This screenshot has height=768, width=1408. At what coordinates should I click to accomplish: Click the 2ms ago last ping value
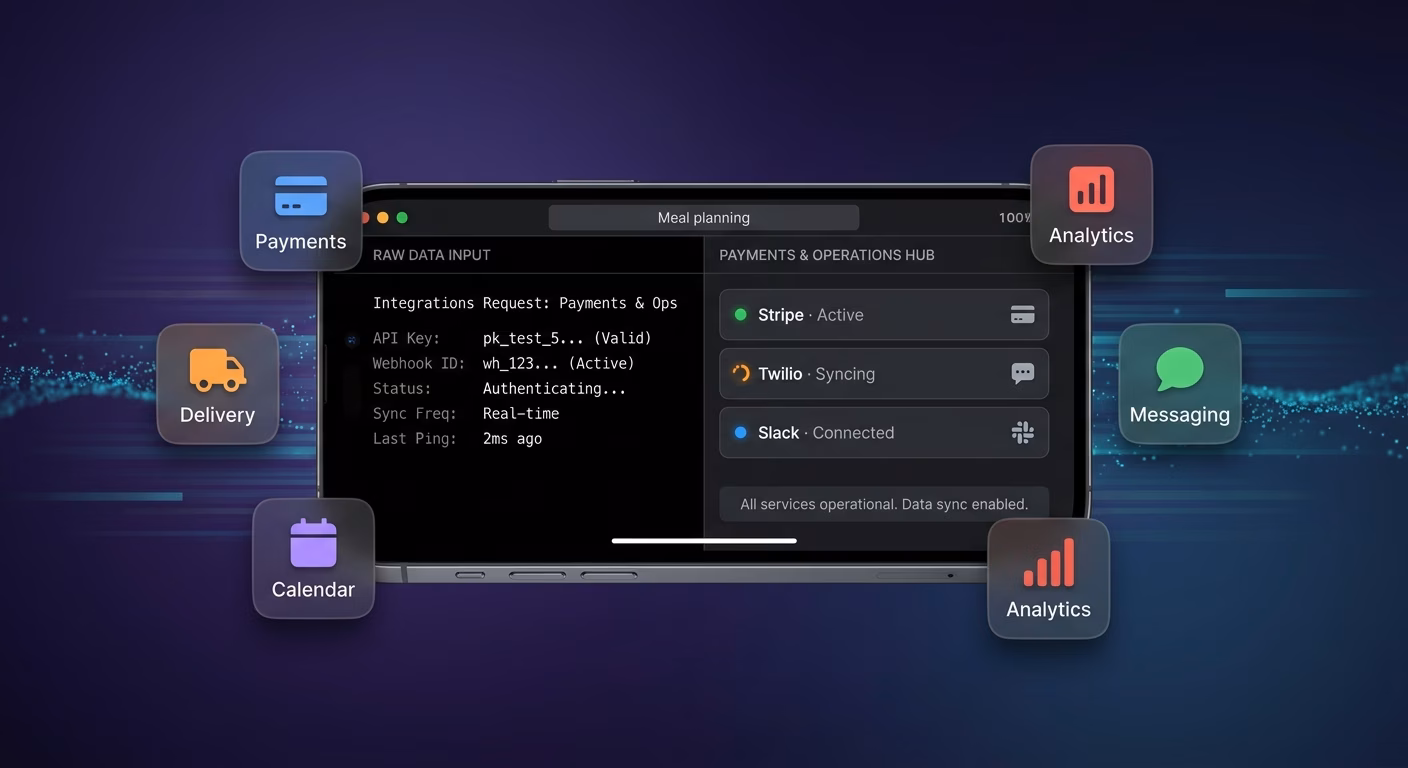(x=513, y=439)
